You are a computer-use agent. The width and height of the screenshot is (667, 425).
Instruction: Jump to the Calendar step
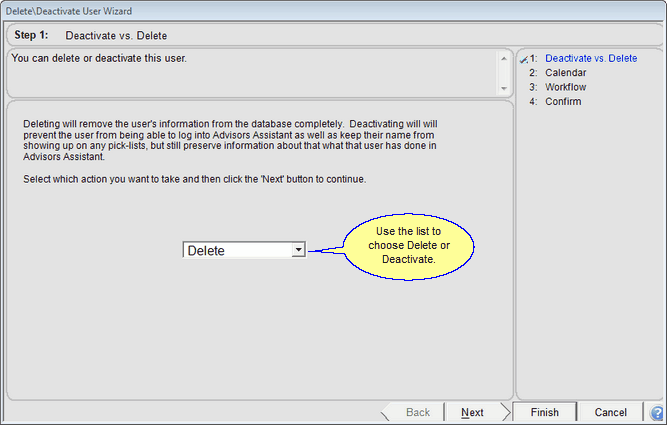tap(565, 72)
